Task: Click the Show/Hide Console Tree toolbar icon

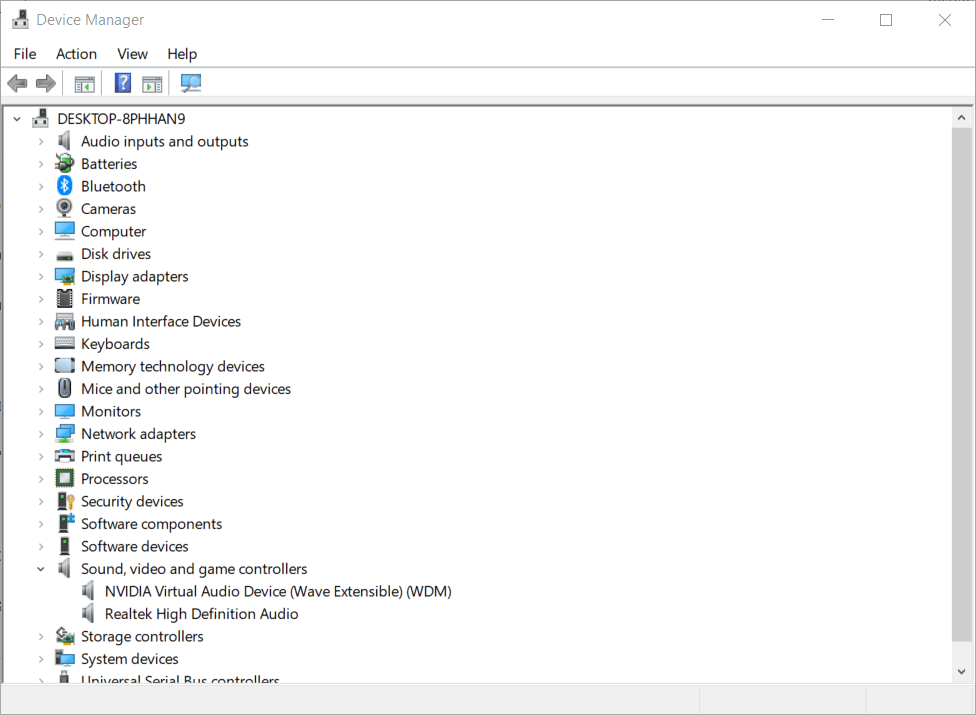Action: (84, 83)
